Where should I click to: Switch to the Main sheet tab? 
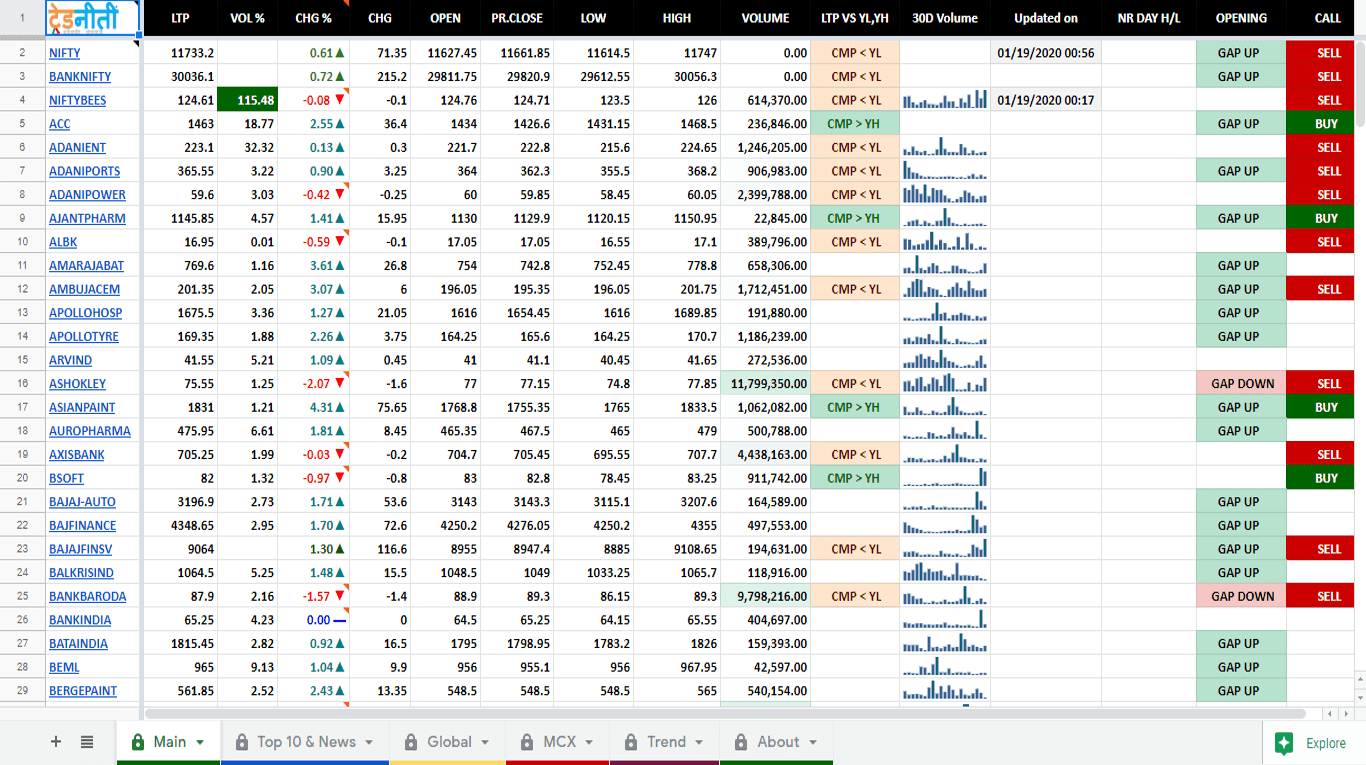168,742
